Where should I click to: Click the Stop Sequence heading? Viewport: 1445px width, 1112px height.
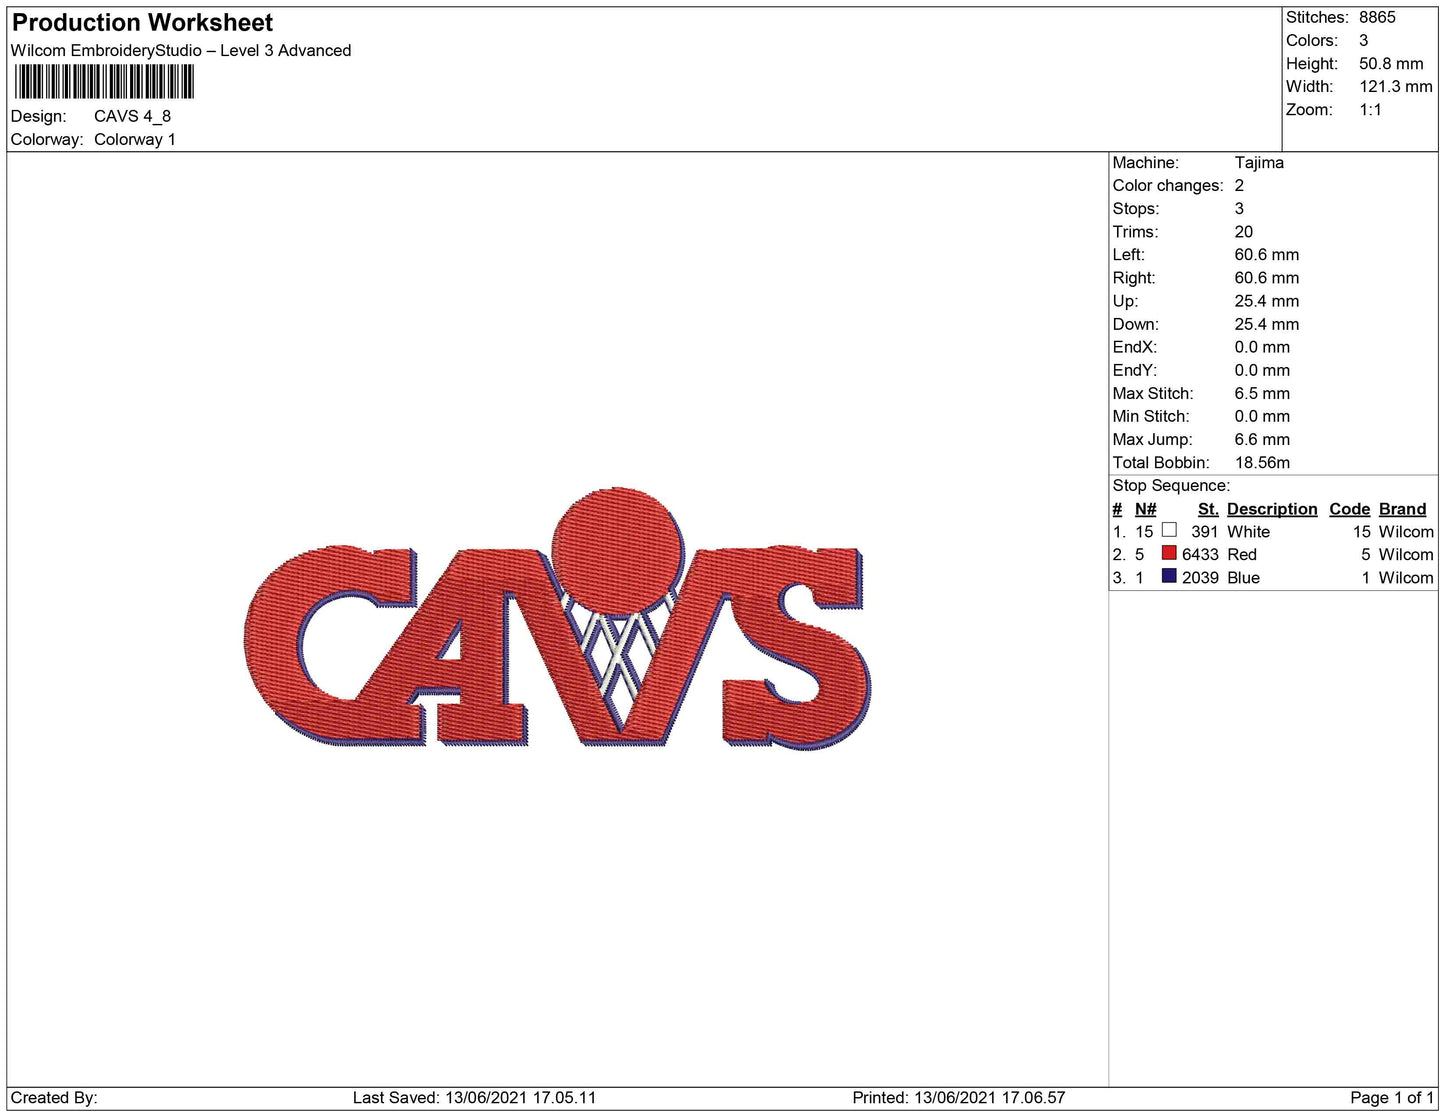[1171, 485]
